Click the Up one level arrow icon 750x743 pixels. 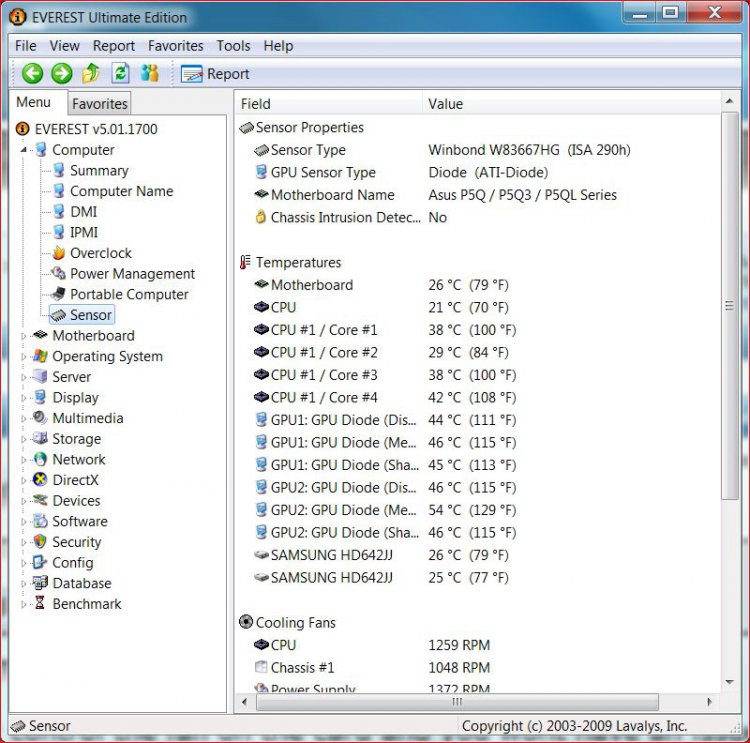91,73
